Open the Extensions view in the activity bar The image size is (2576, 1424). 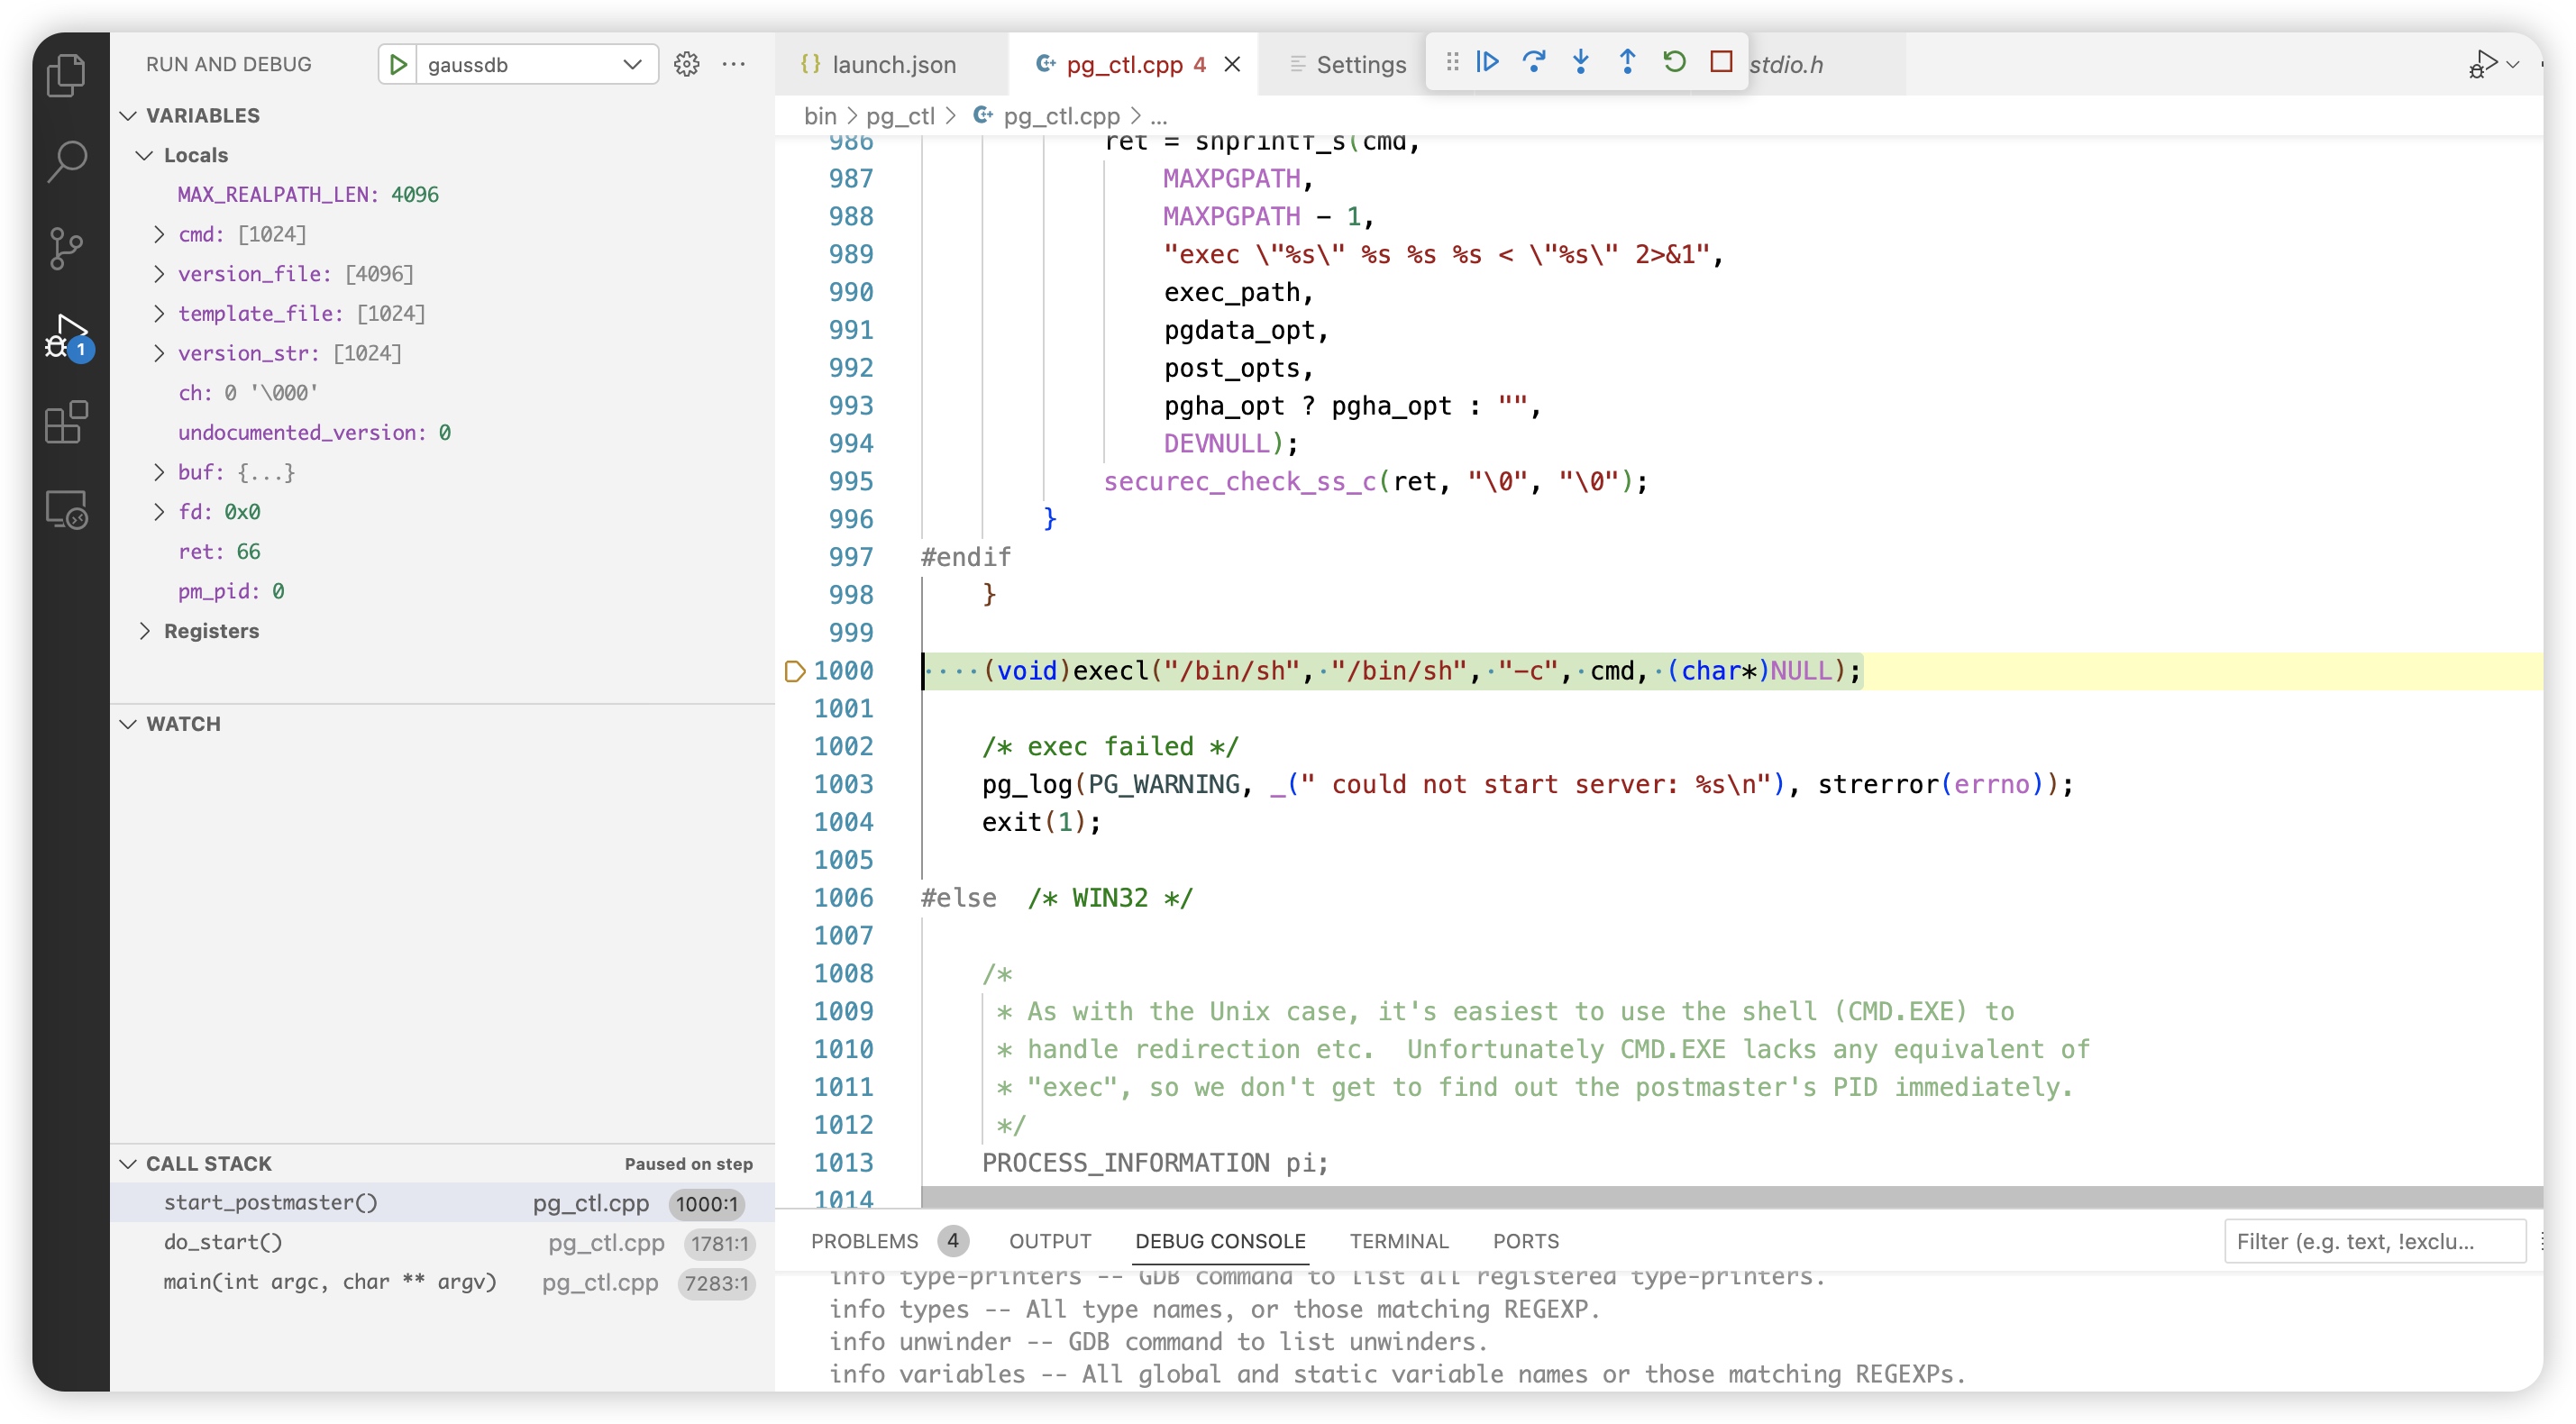[x=67, y=423]
